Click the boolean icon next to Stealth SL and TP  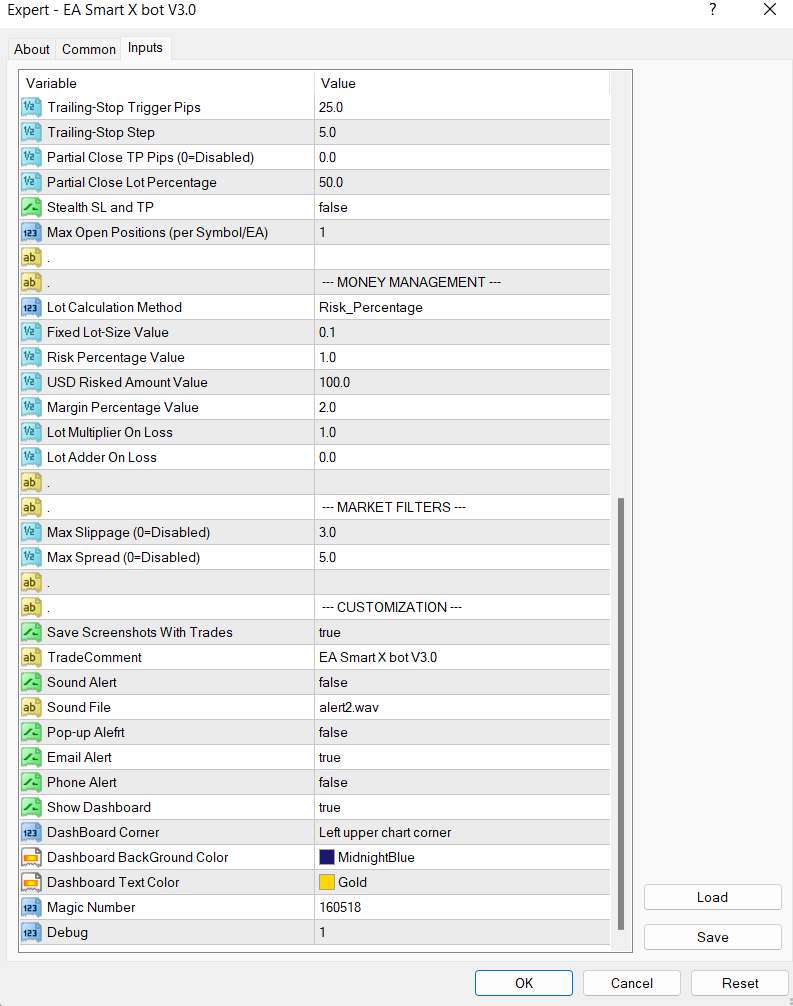point(31,207)
